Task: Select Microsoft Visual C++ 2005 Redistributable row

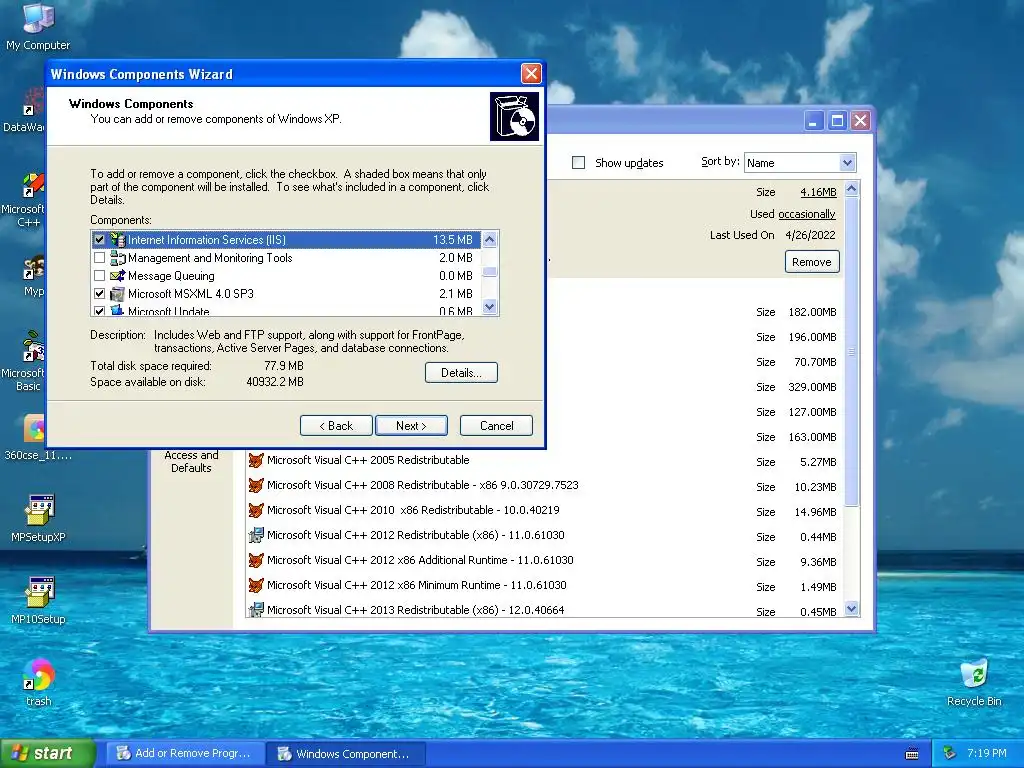Action: pos(544,461)
